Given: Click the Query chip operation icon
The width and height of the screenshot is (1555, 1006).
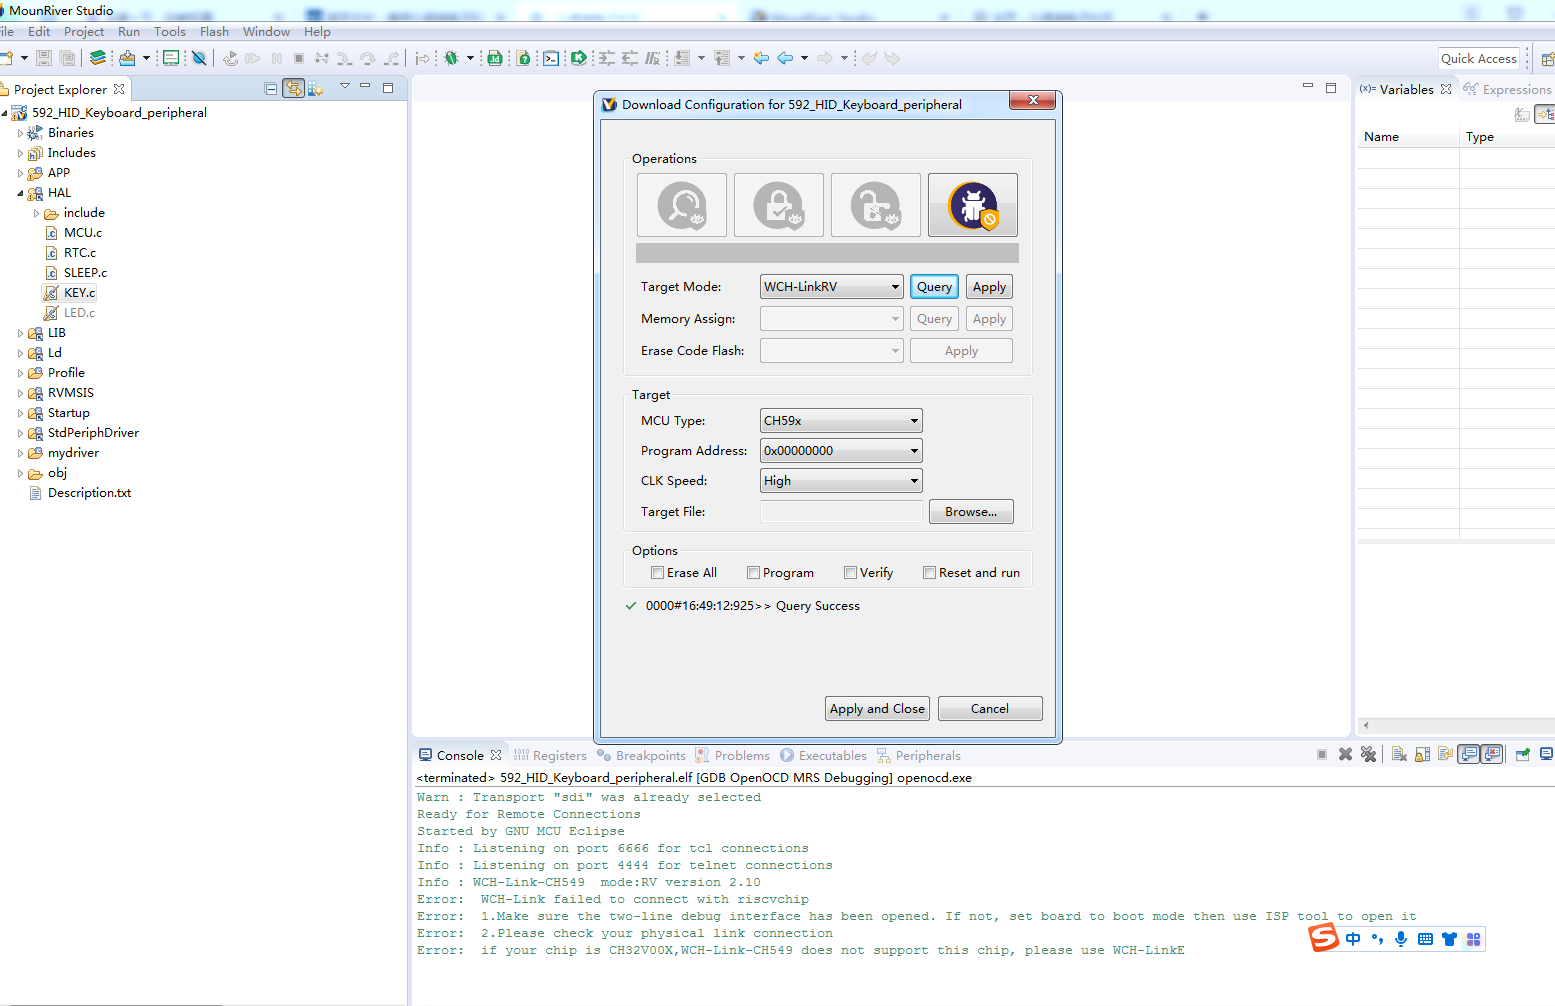Looking at the screenshot, I should click(x=682, y=205).
